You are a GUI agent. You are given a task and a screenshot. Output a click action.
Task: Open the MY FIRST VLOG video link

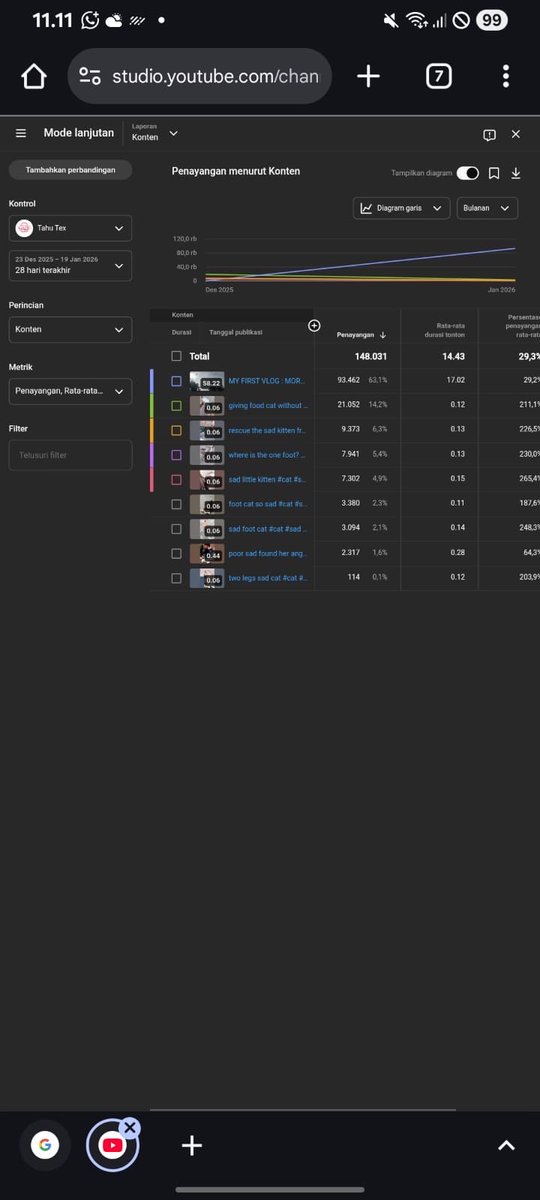[268, 381]
